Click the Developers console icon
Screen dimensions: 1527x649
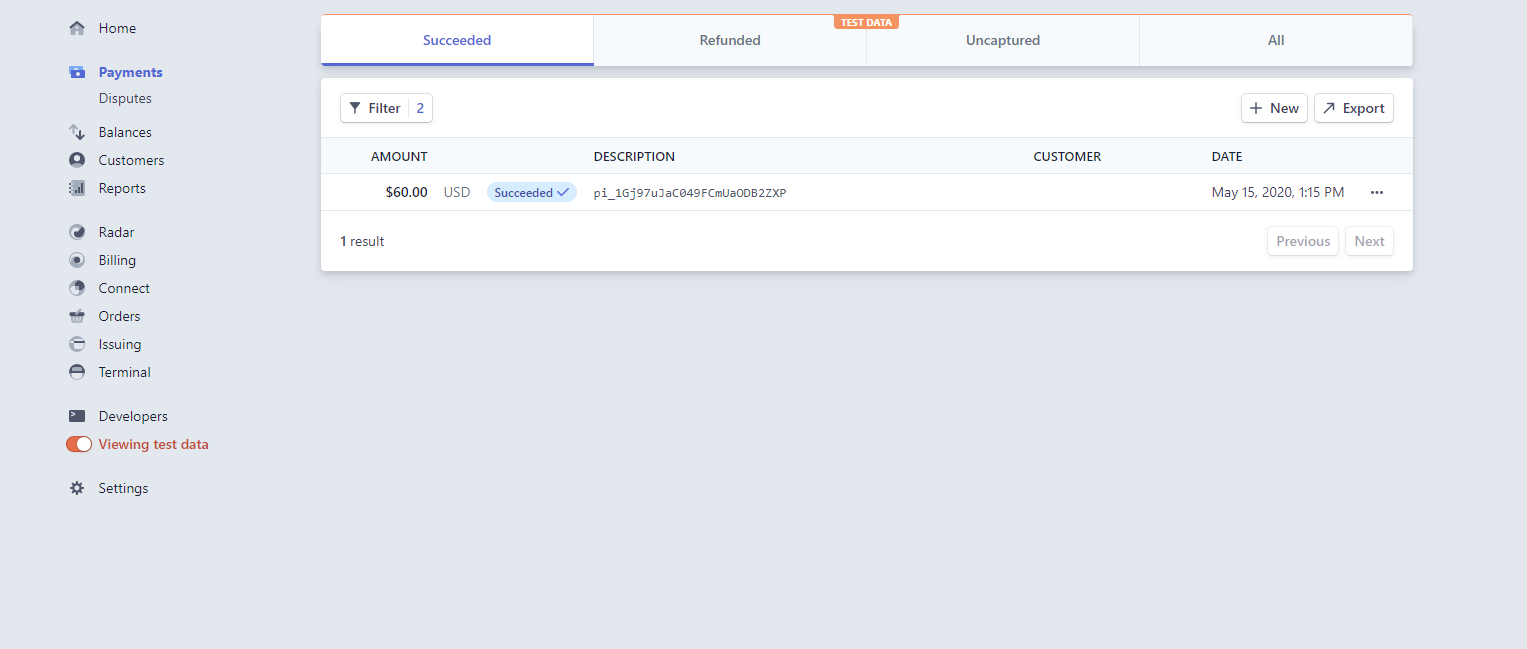pos(77,416)
